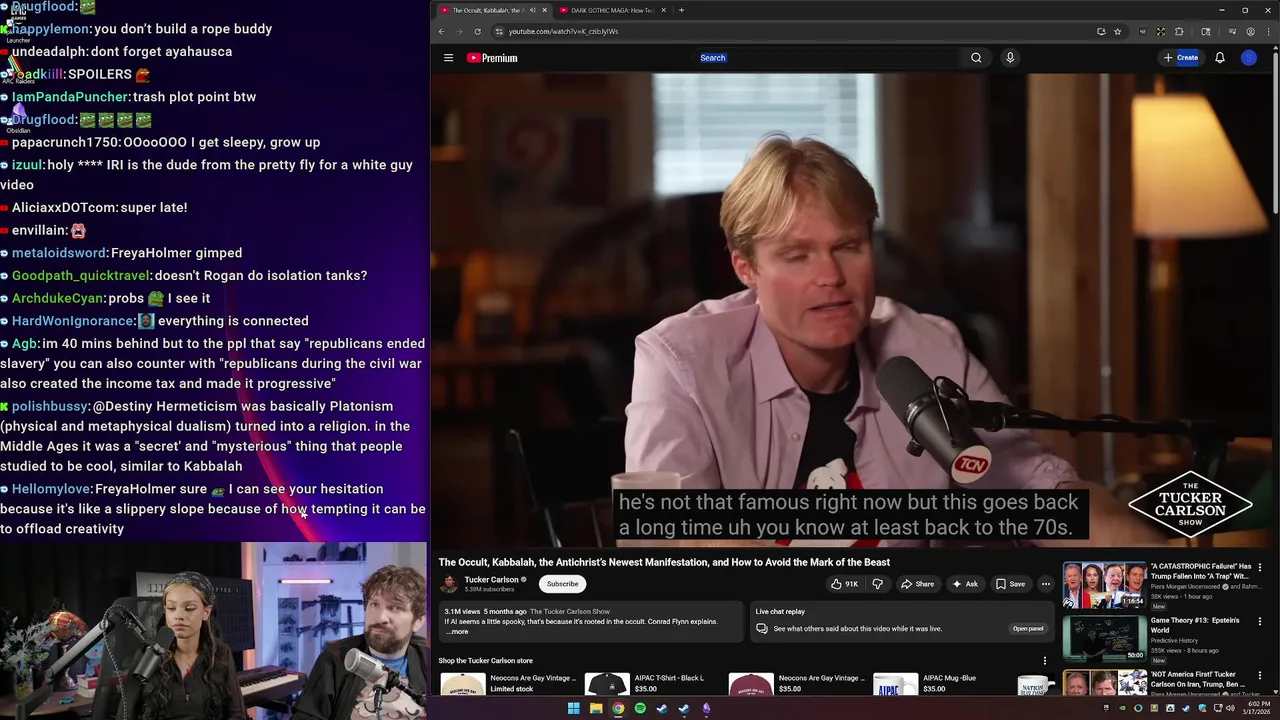Open The Tucker Carlson Show link

click(570, 611)
